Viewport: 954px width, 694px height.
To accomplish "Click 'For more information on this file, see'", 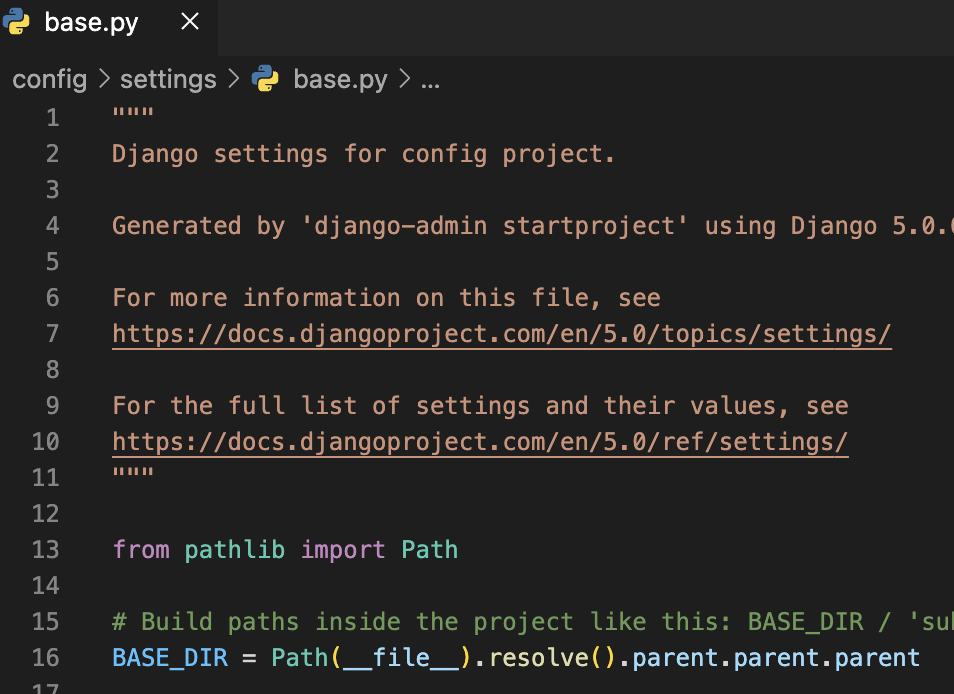I will [x=386, y=298].
